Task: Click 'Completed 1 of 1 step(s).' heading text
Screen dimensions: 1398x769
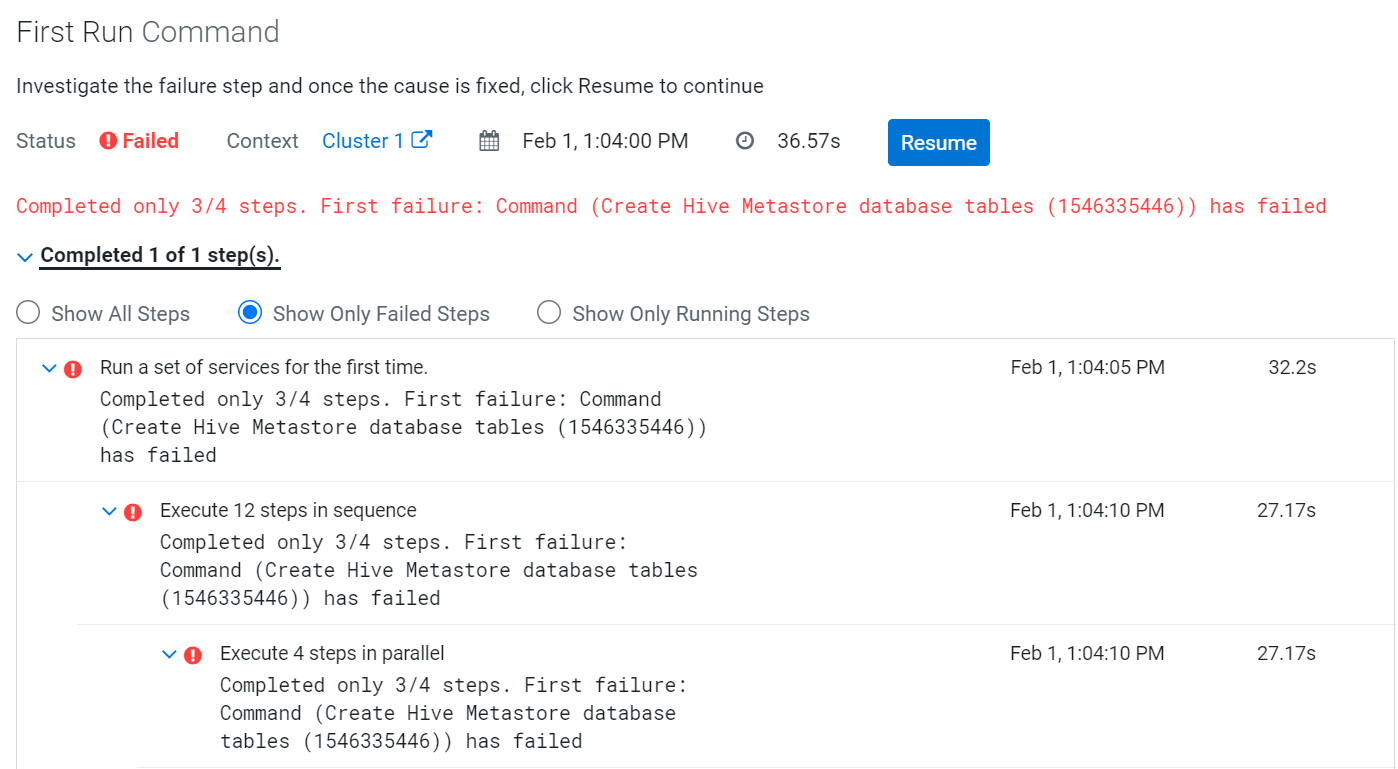Action: click(160, 255)
